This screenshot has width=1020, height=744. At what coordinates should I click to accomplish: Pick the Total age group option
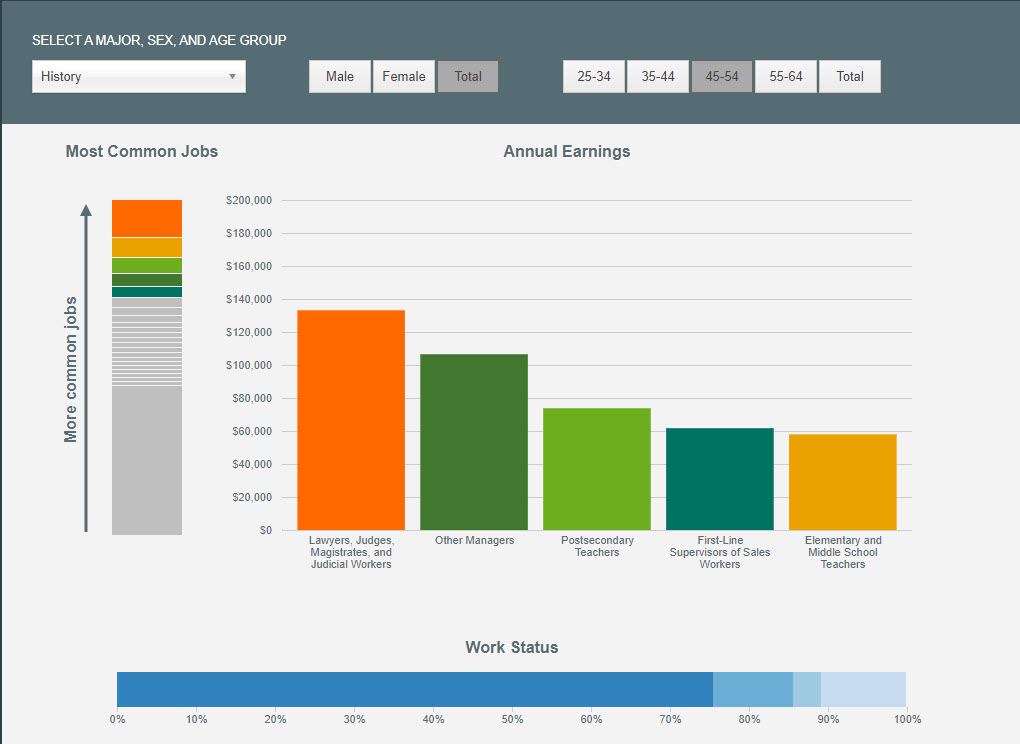click(850, 77)
